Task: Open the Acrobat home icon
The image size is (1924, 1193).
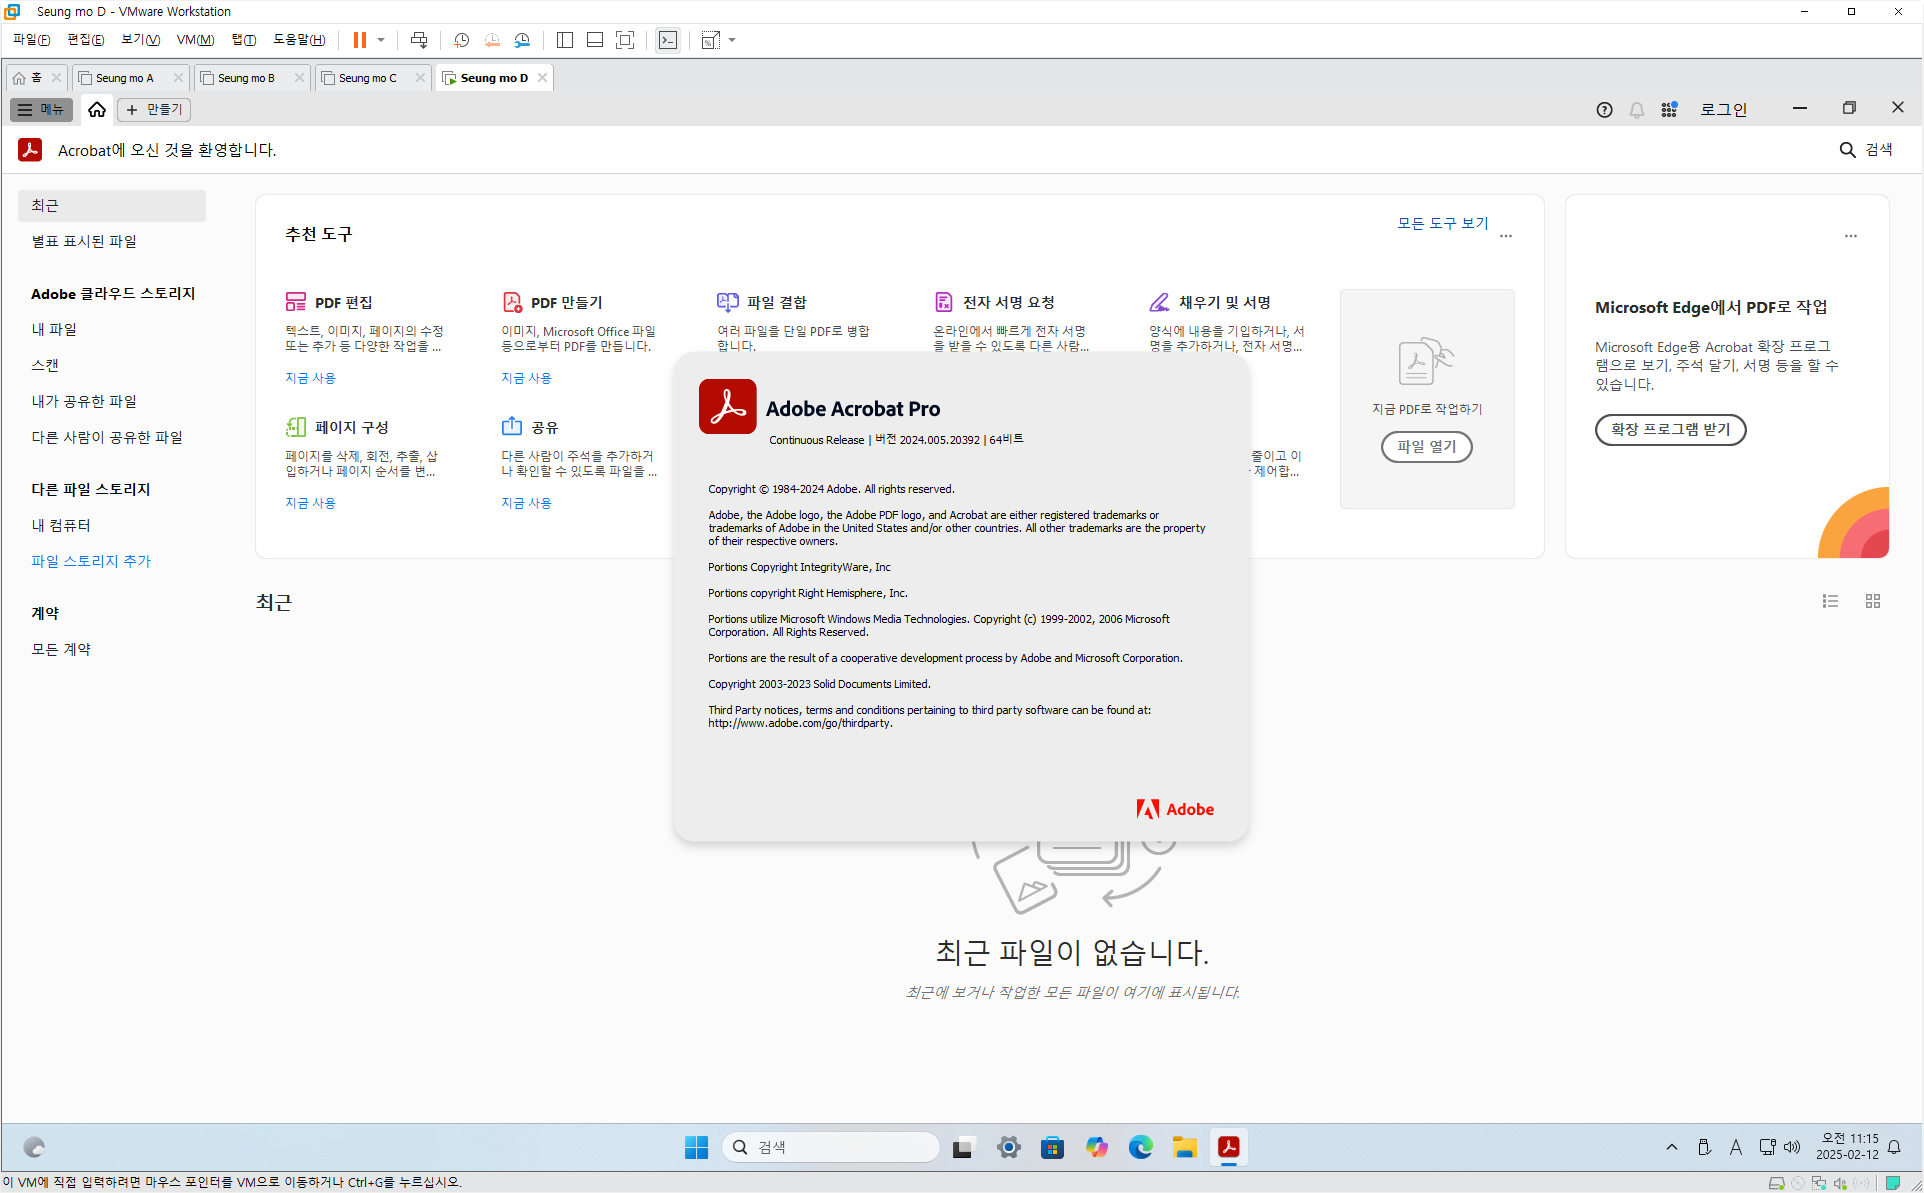Action: coord(97,110)
